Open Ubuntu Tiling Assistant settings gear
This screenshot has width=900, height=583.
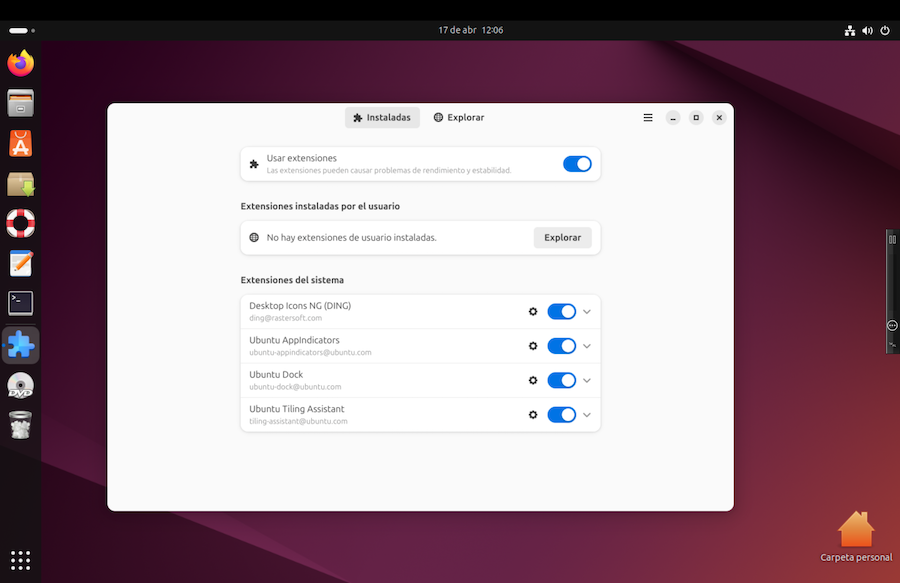(x=533, y=415)
